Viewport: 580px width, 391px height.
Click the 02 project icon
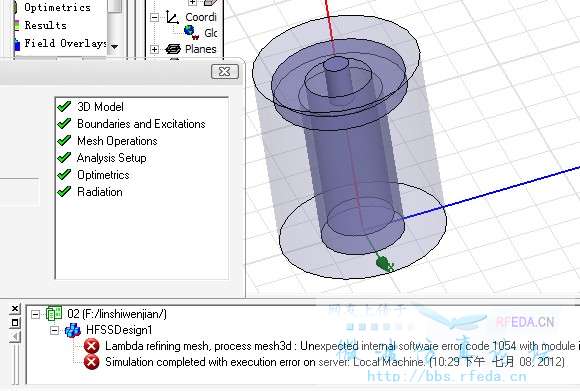(54, 314)
